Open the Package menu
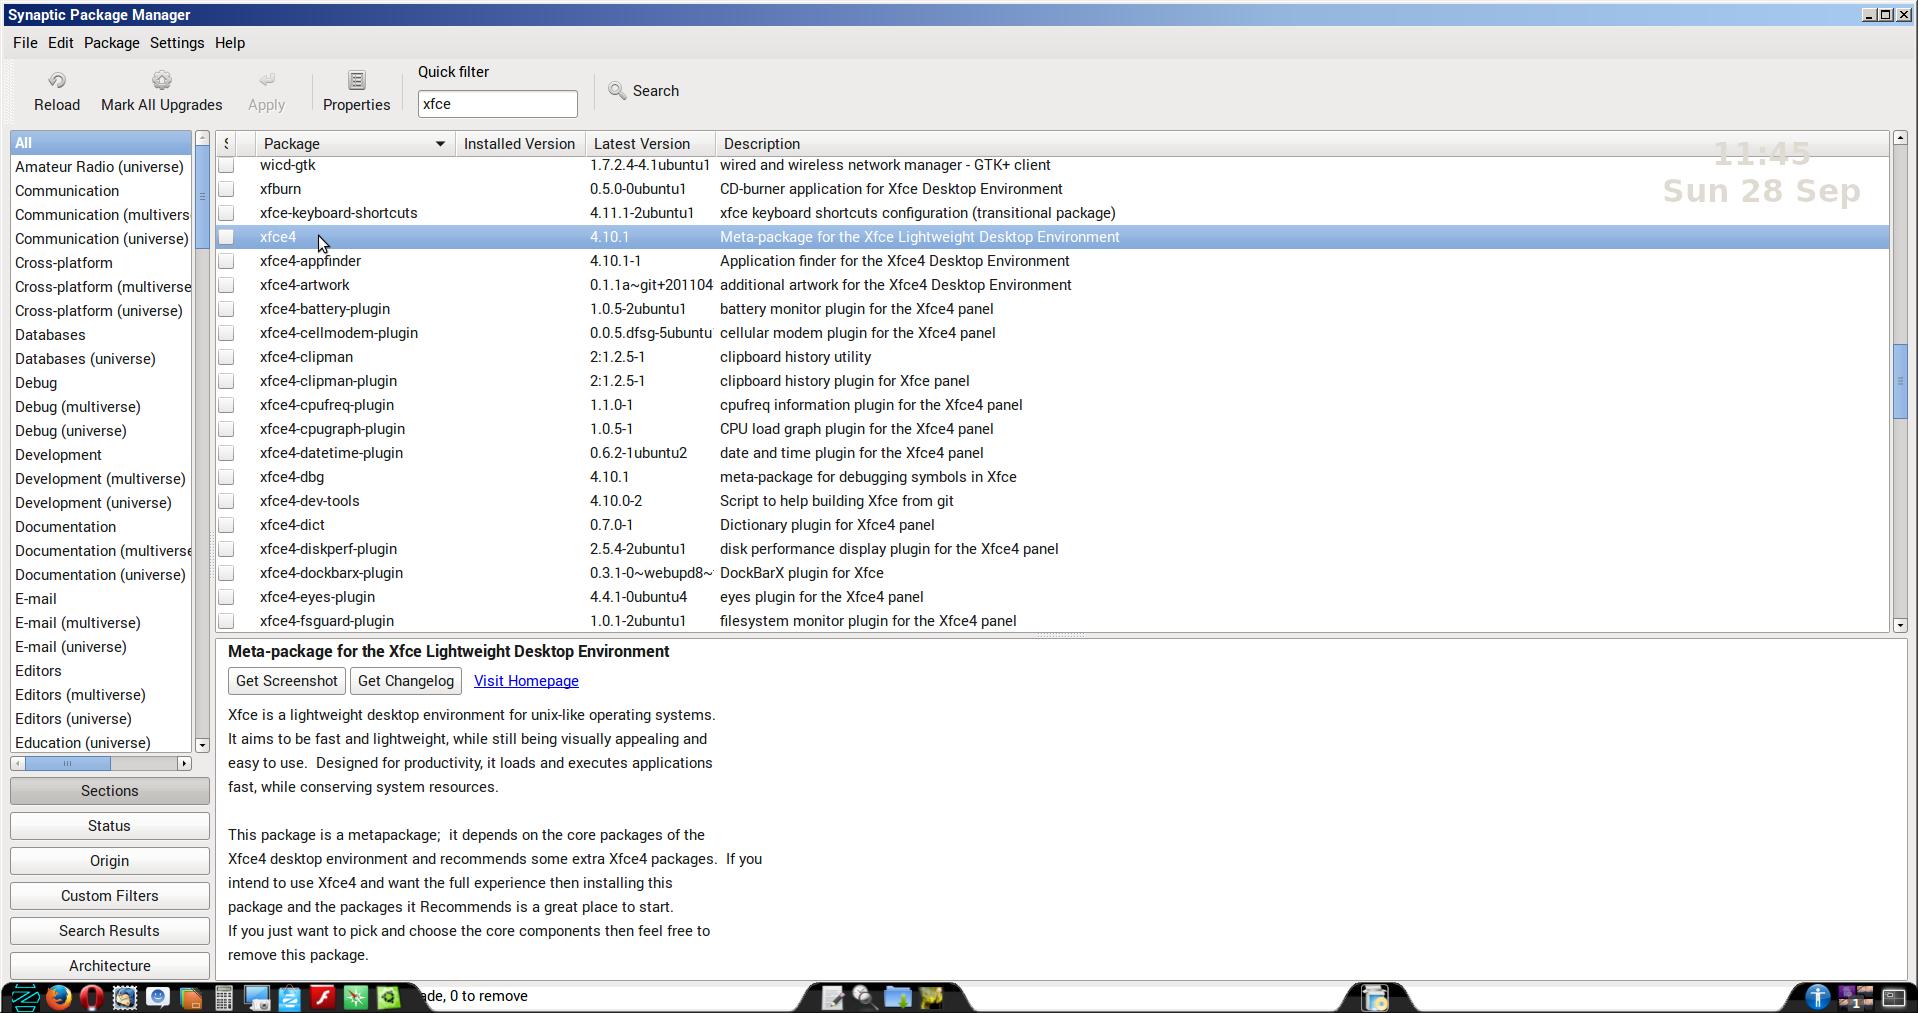This screenshot has height=1013, width=1918. coord(111,43)
